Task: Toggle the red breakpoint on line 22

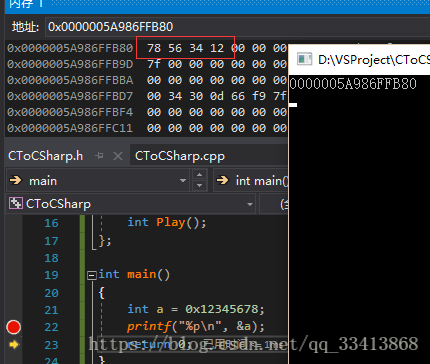Action: [x=13, y=327]
